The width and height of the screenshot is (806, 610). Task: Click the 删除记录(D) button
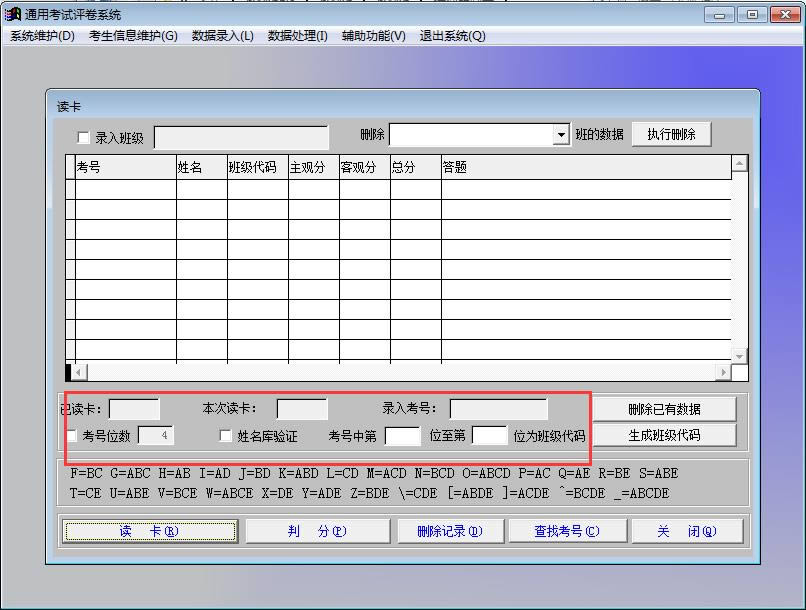450,531
